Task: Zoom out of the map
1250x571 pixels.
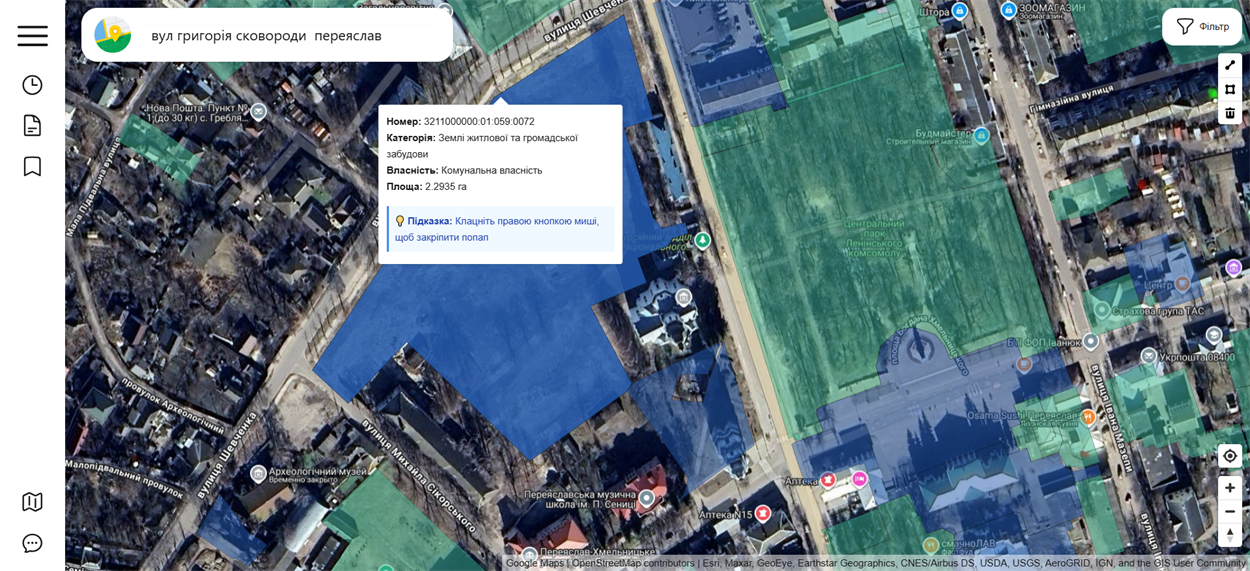Action: 1230,511
